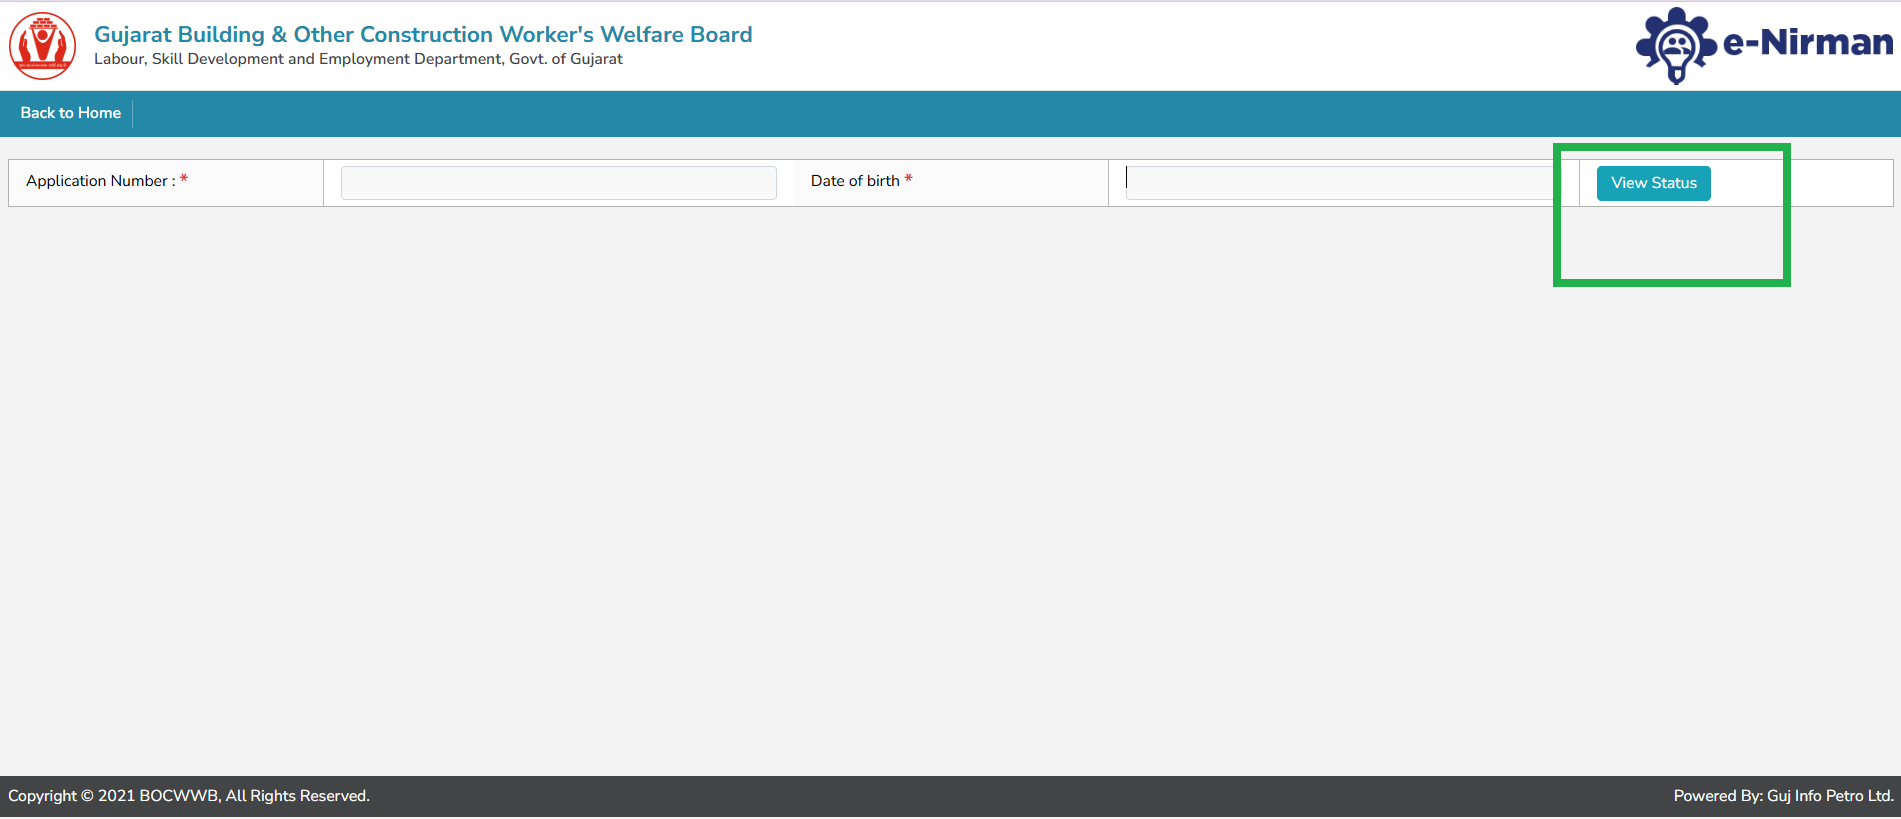The width and height of the screenshot is (1901, 819).
Task: Click Powered By Guj Info Petro Ltd.
Action: click(x=1783, y=796)
